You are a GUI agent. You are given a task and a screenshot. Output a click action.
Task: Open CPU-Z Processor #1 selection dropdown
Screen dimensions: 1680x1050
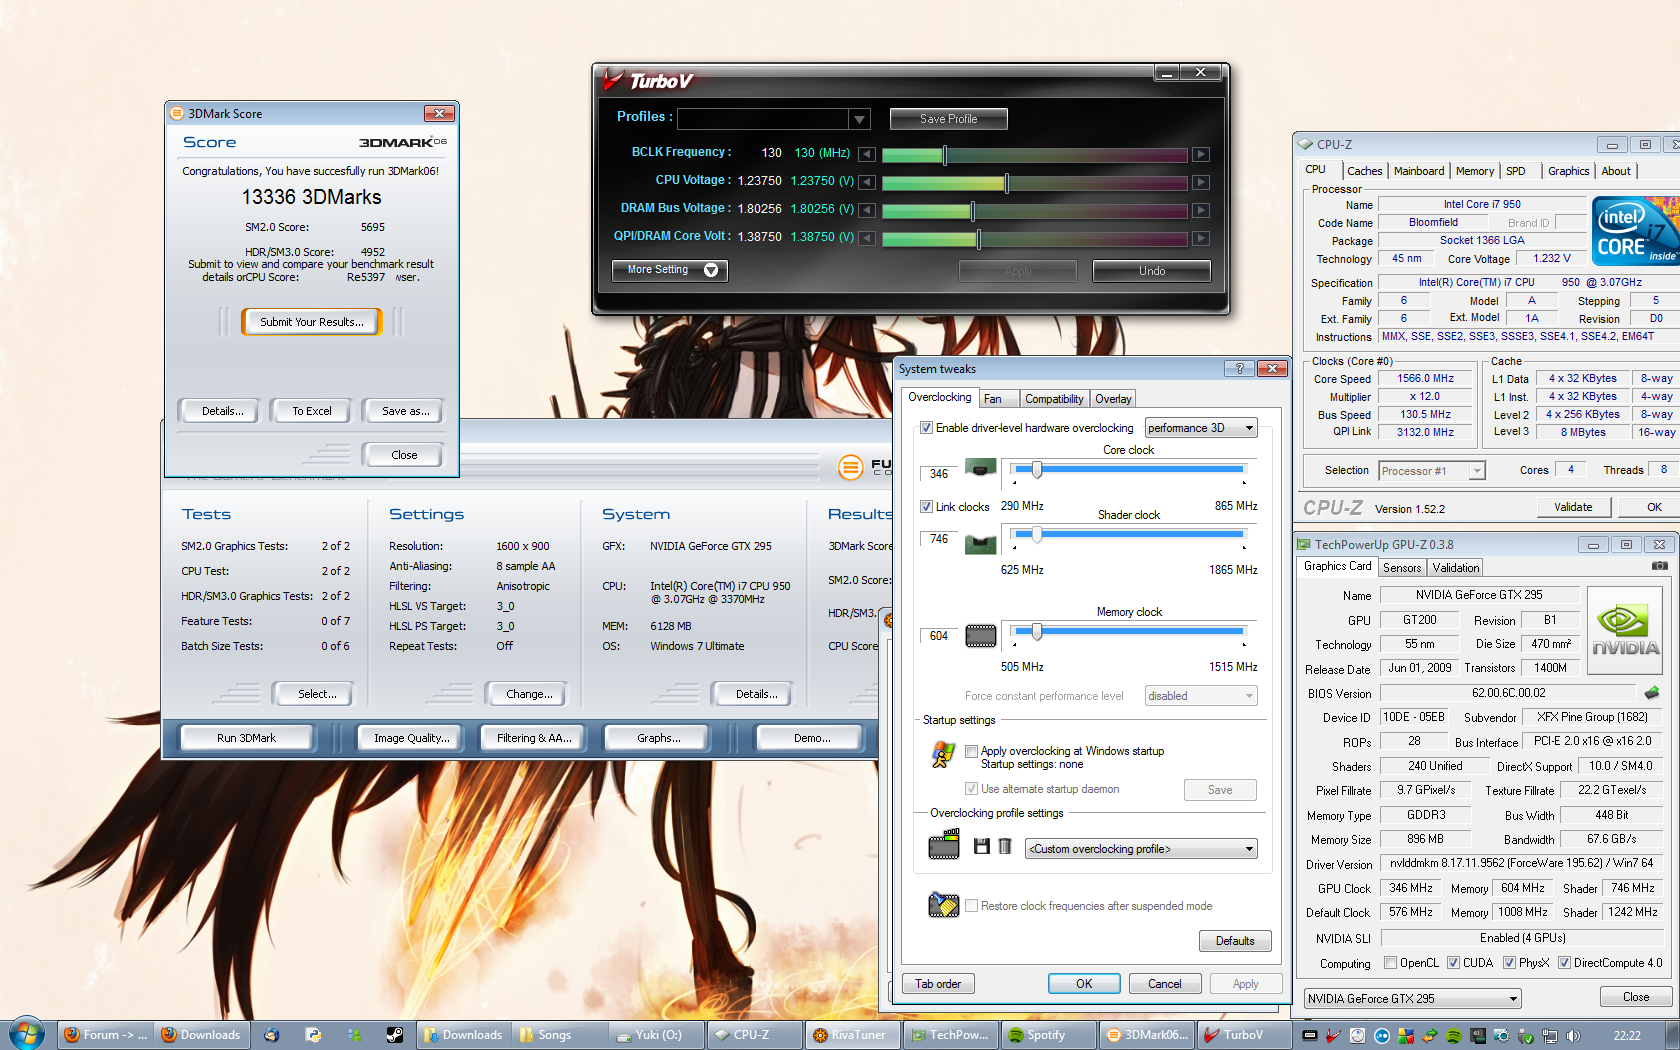point(1432,471)
